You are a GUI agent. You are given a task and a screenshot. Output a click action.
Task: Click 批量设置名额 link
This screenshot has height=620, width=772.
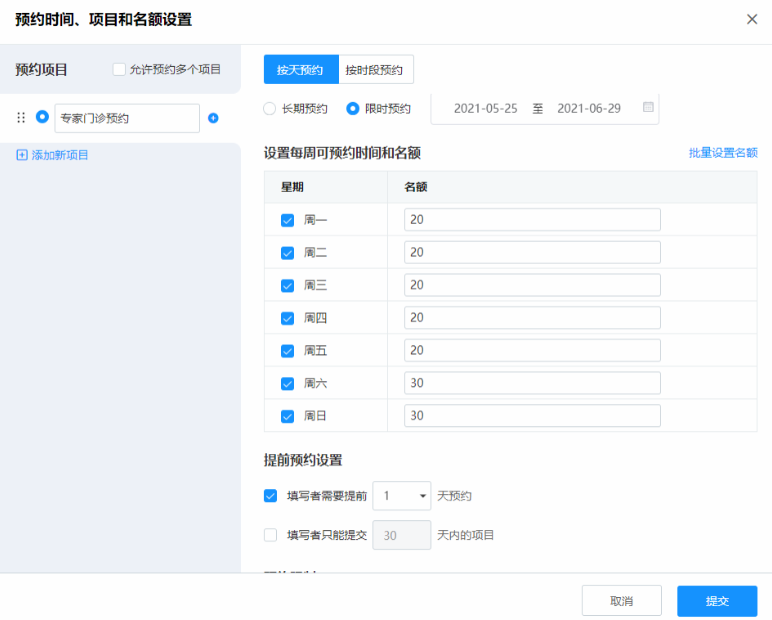coord(722,153)
